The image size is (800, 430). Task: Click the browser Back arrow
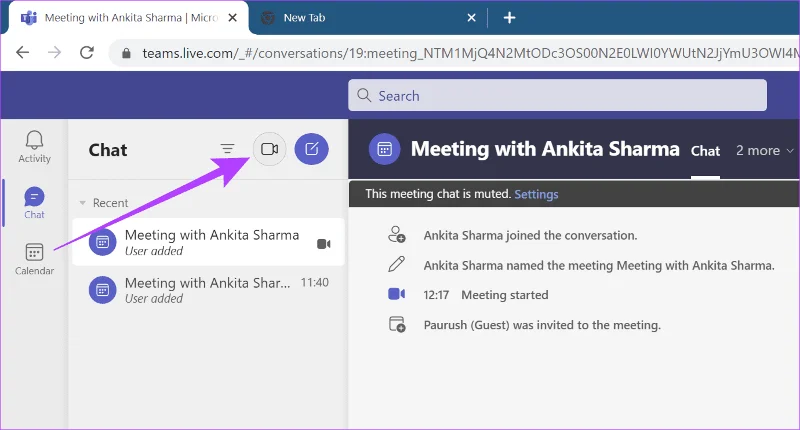[22, 53]
